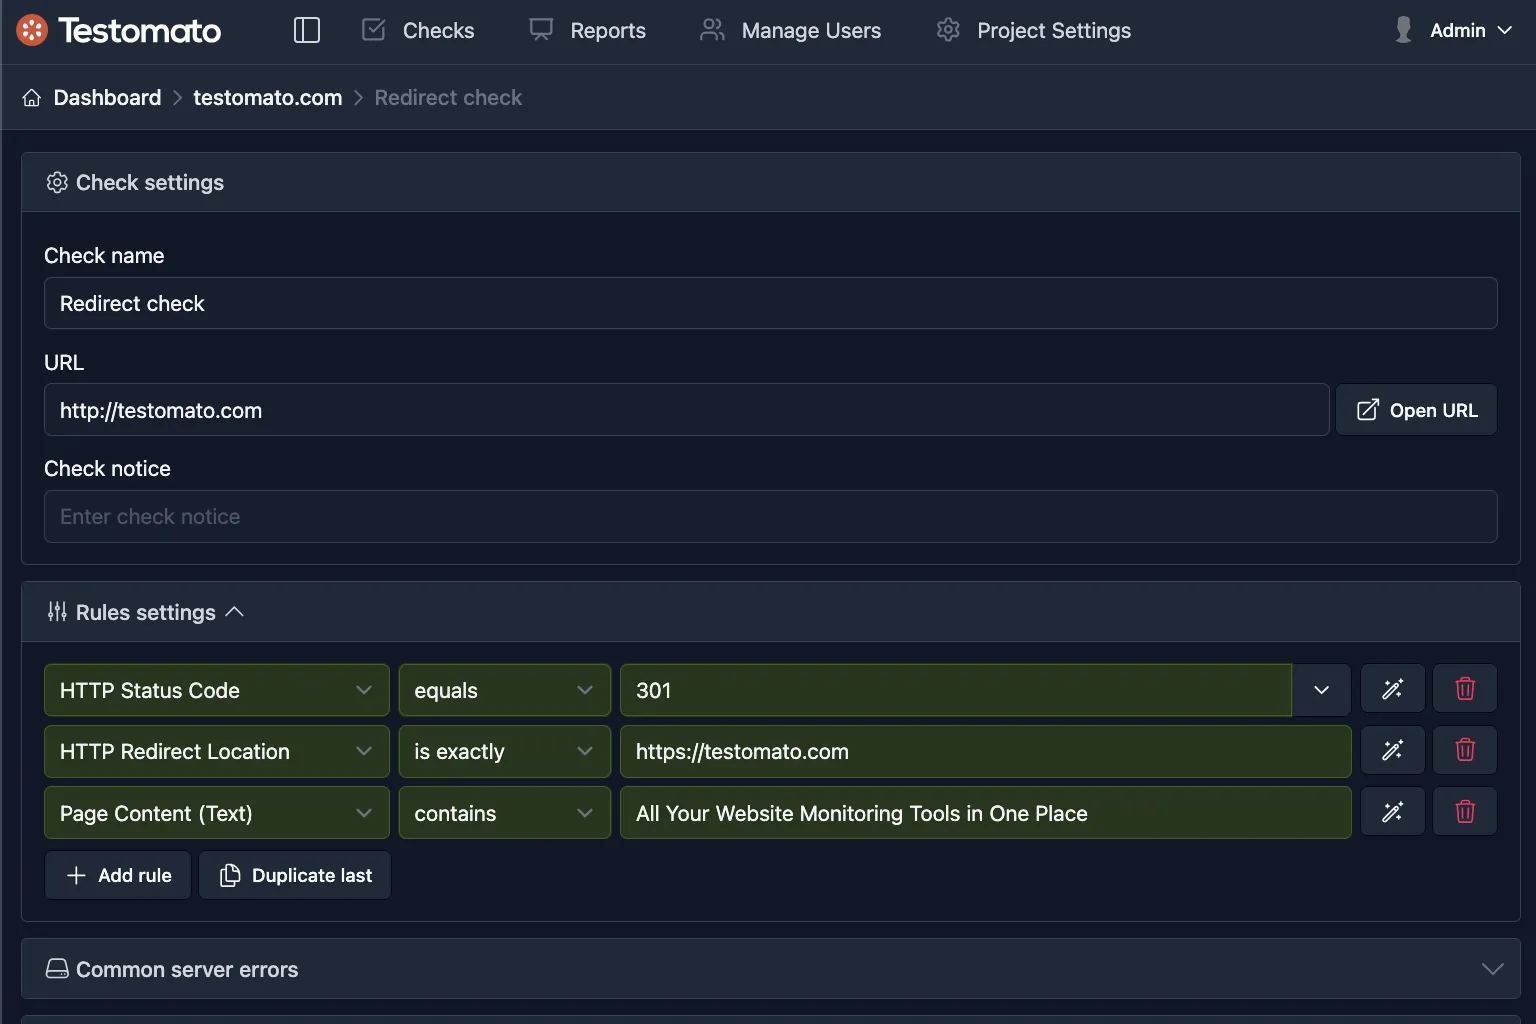This screenshot has width=1536, height=1024.
Task: Click the sliders icon beside Rules settings
Action: point(57,611)
